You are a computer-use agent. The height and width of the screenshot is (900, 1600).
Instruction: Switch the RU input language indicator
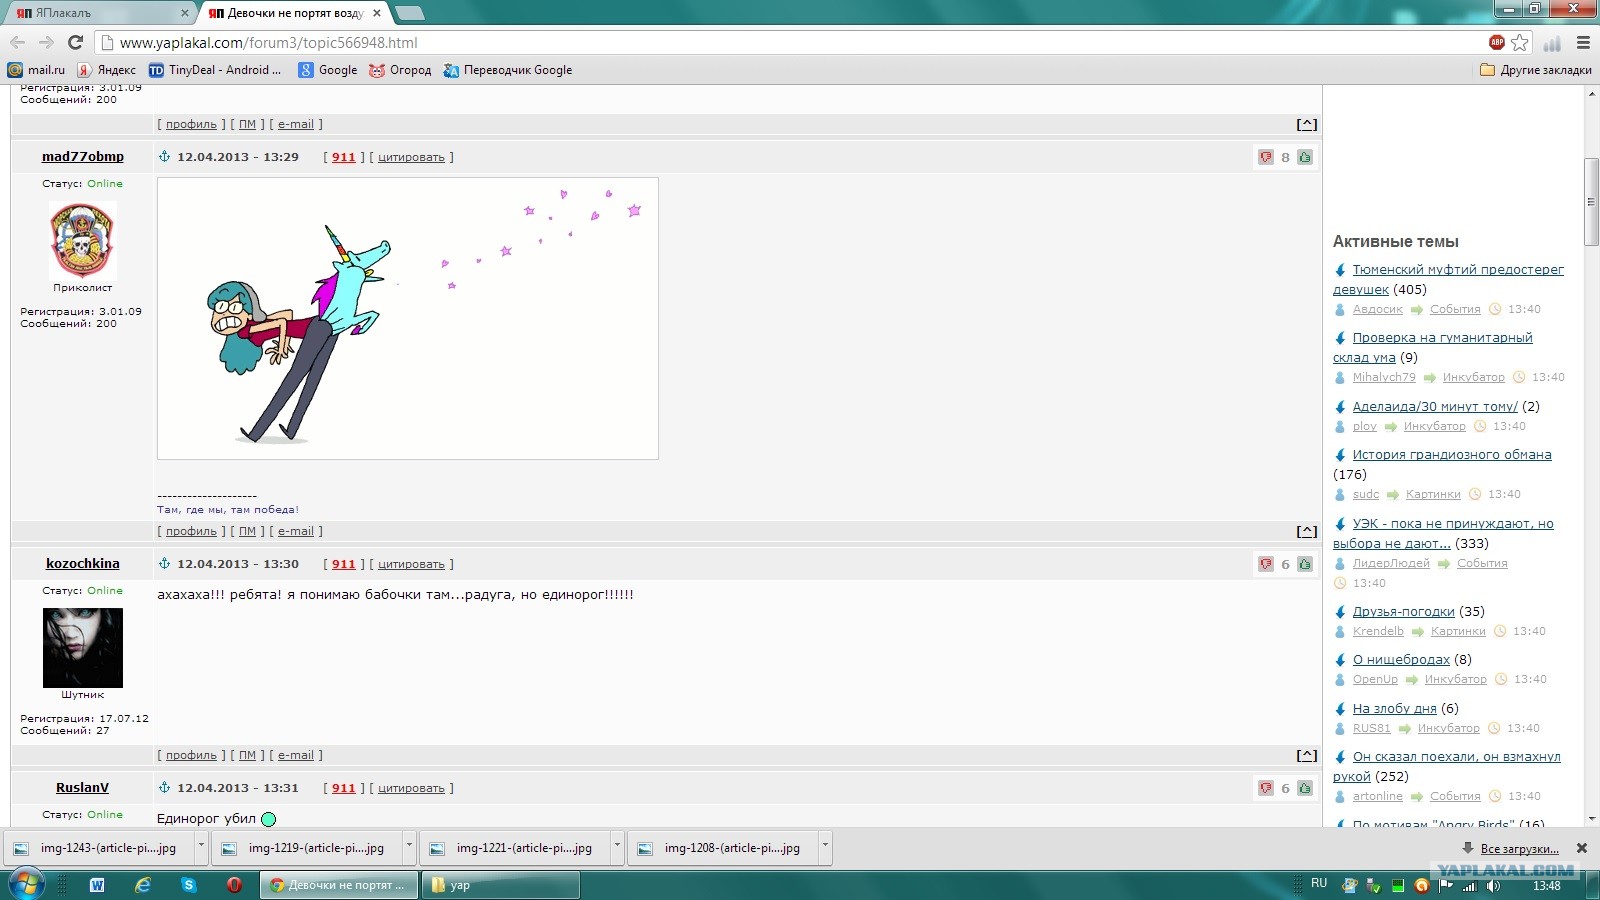pos(1319,884)
